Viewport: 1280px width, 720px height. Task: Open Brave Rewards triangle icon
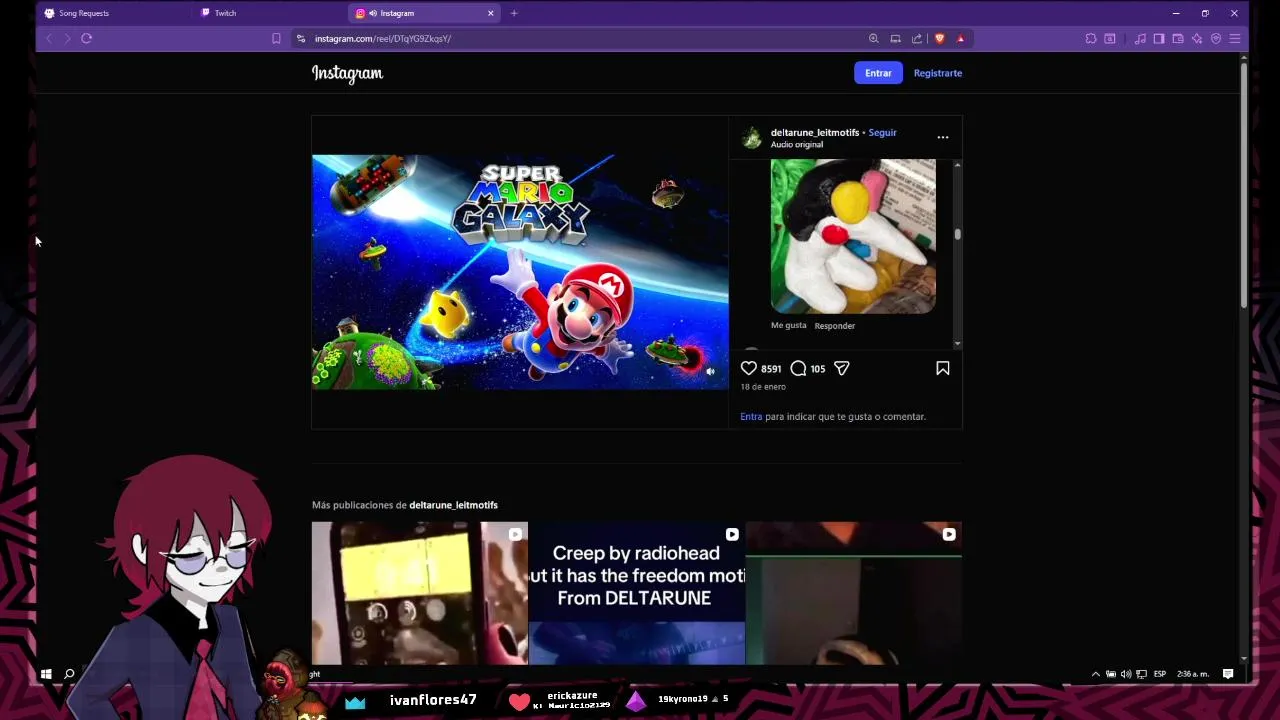[x=960, y=38]
